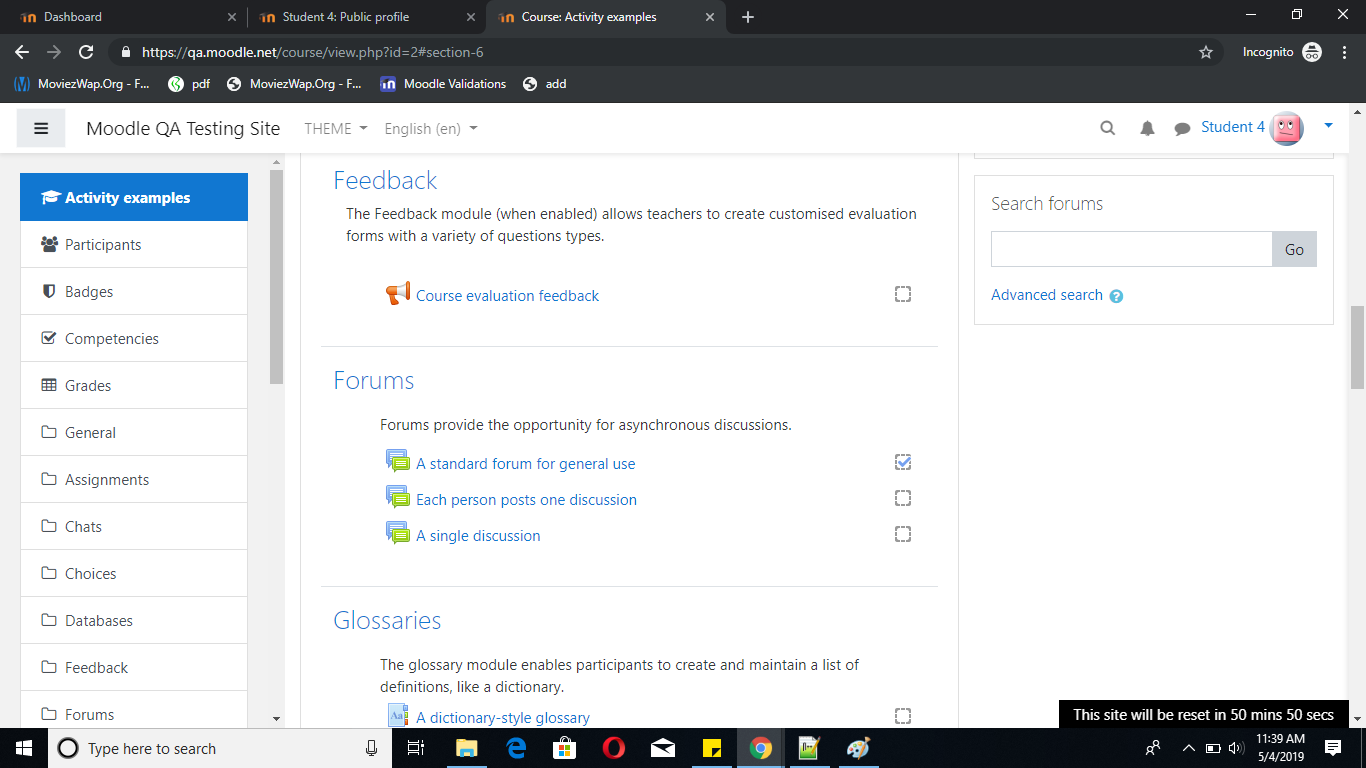Click the Participants people icon in sidebar
Viewport: 1366px width, 768px height.
(49, 244)
